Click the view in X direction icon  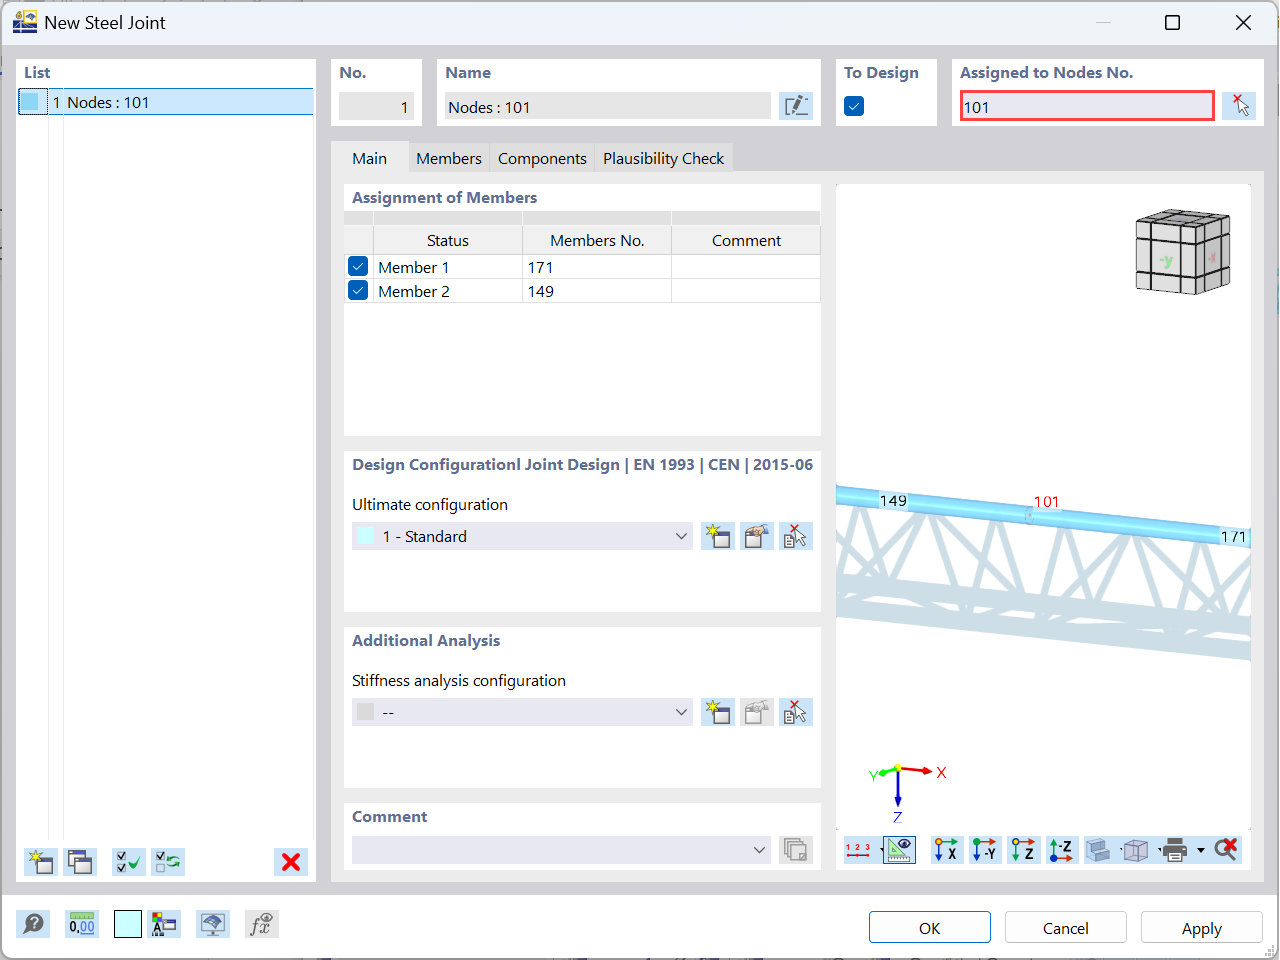point(945,850)
